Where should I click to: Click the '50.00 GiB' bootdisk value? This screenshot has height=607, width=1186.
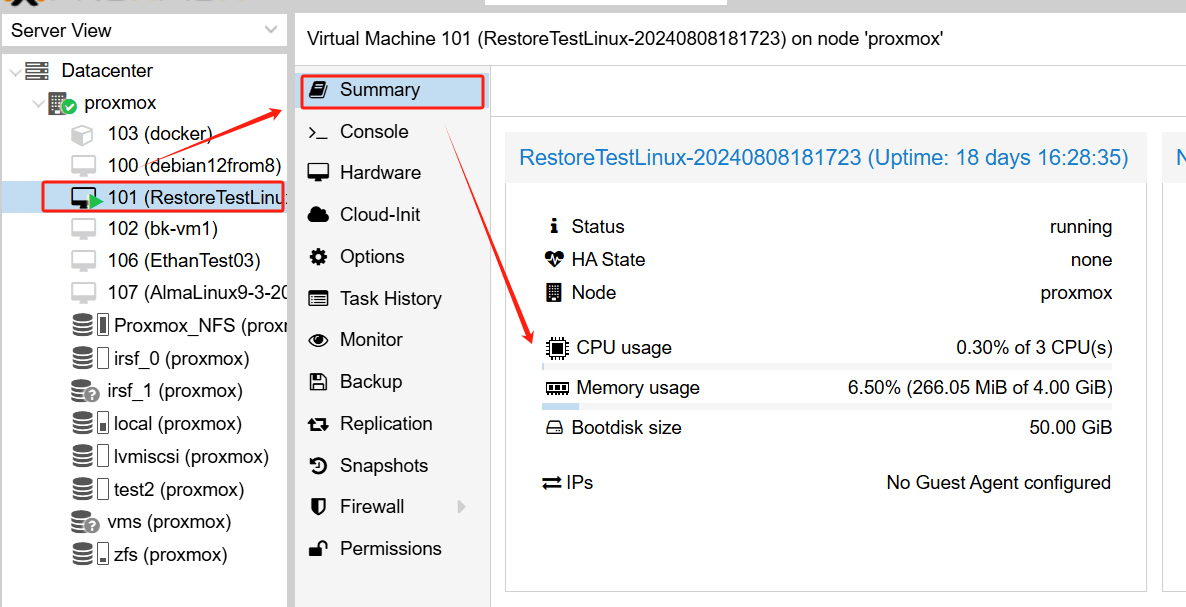(x=1070, y=428)
